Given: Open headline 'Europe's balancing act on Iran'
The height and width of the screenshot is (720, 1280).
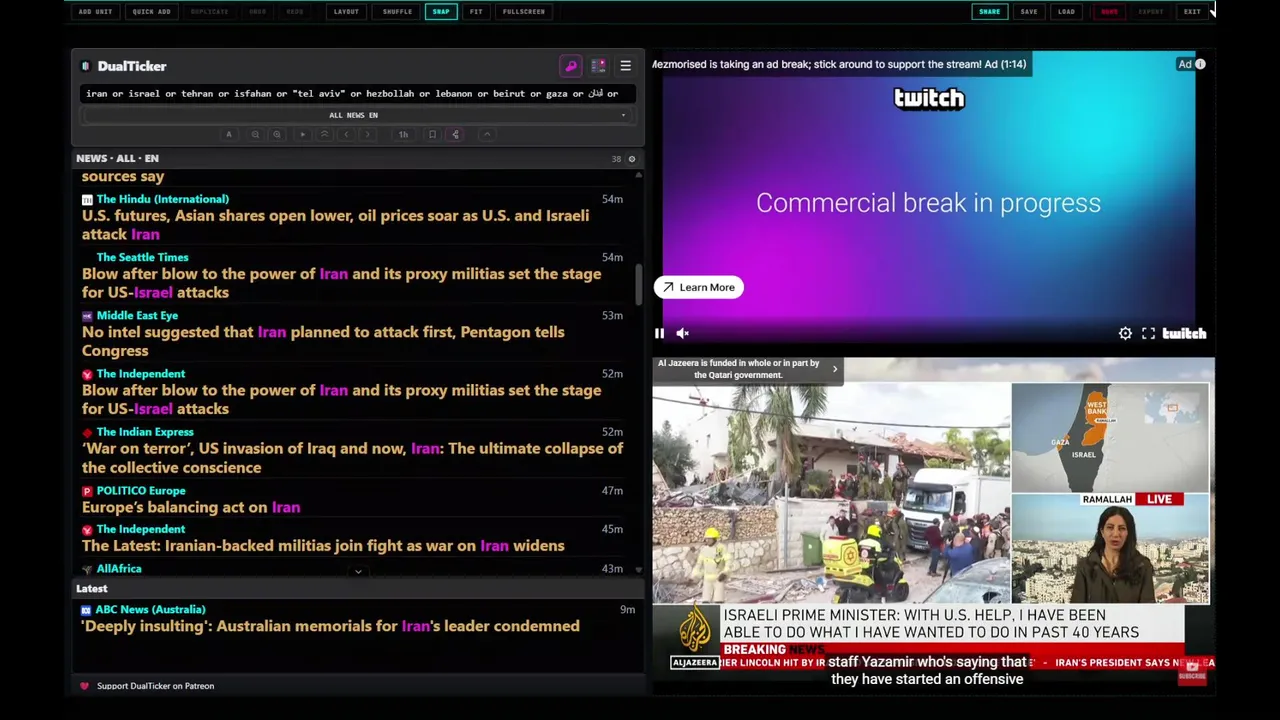Looking at the screenshot, I should pos(191,508).
